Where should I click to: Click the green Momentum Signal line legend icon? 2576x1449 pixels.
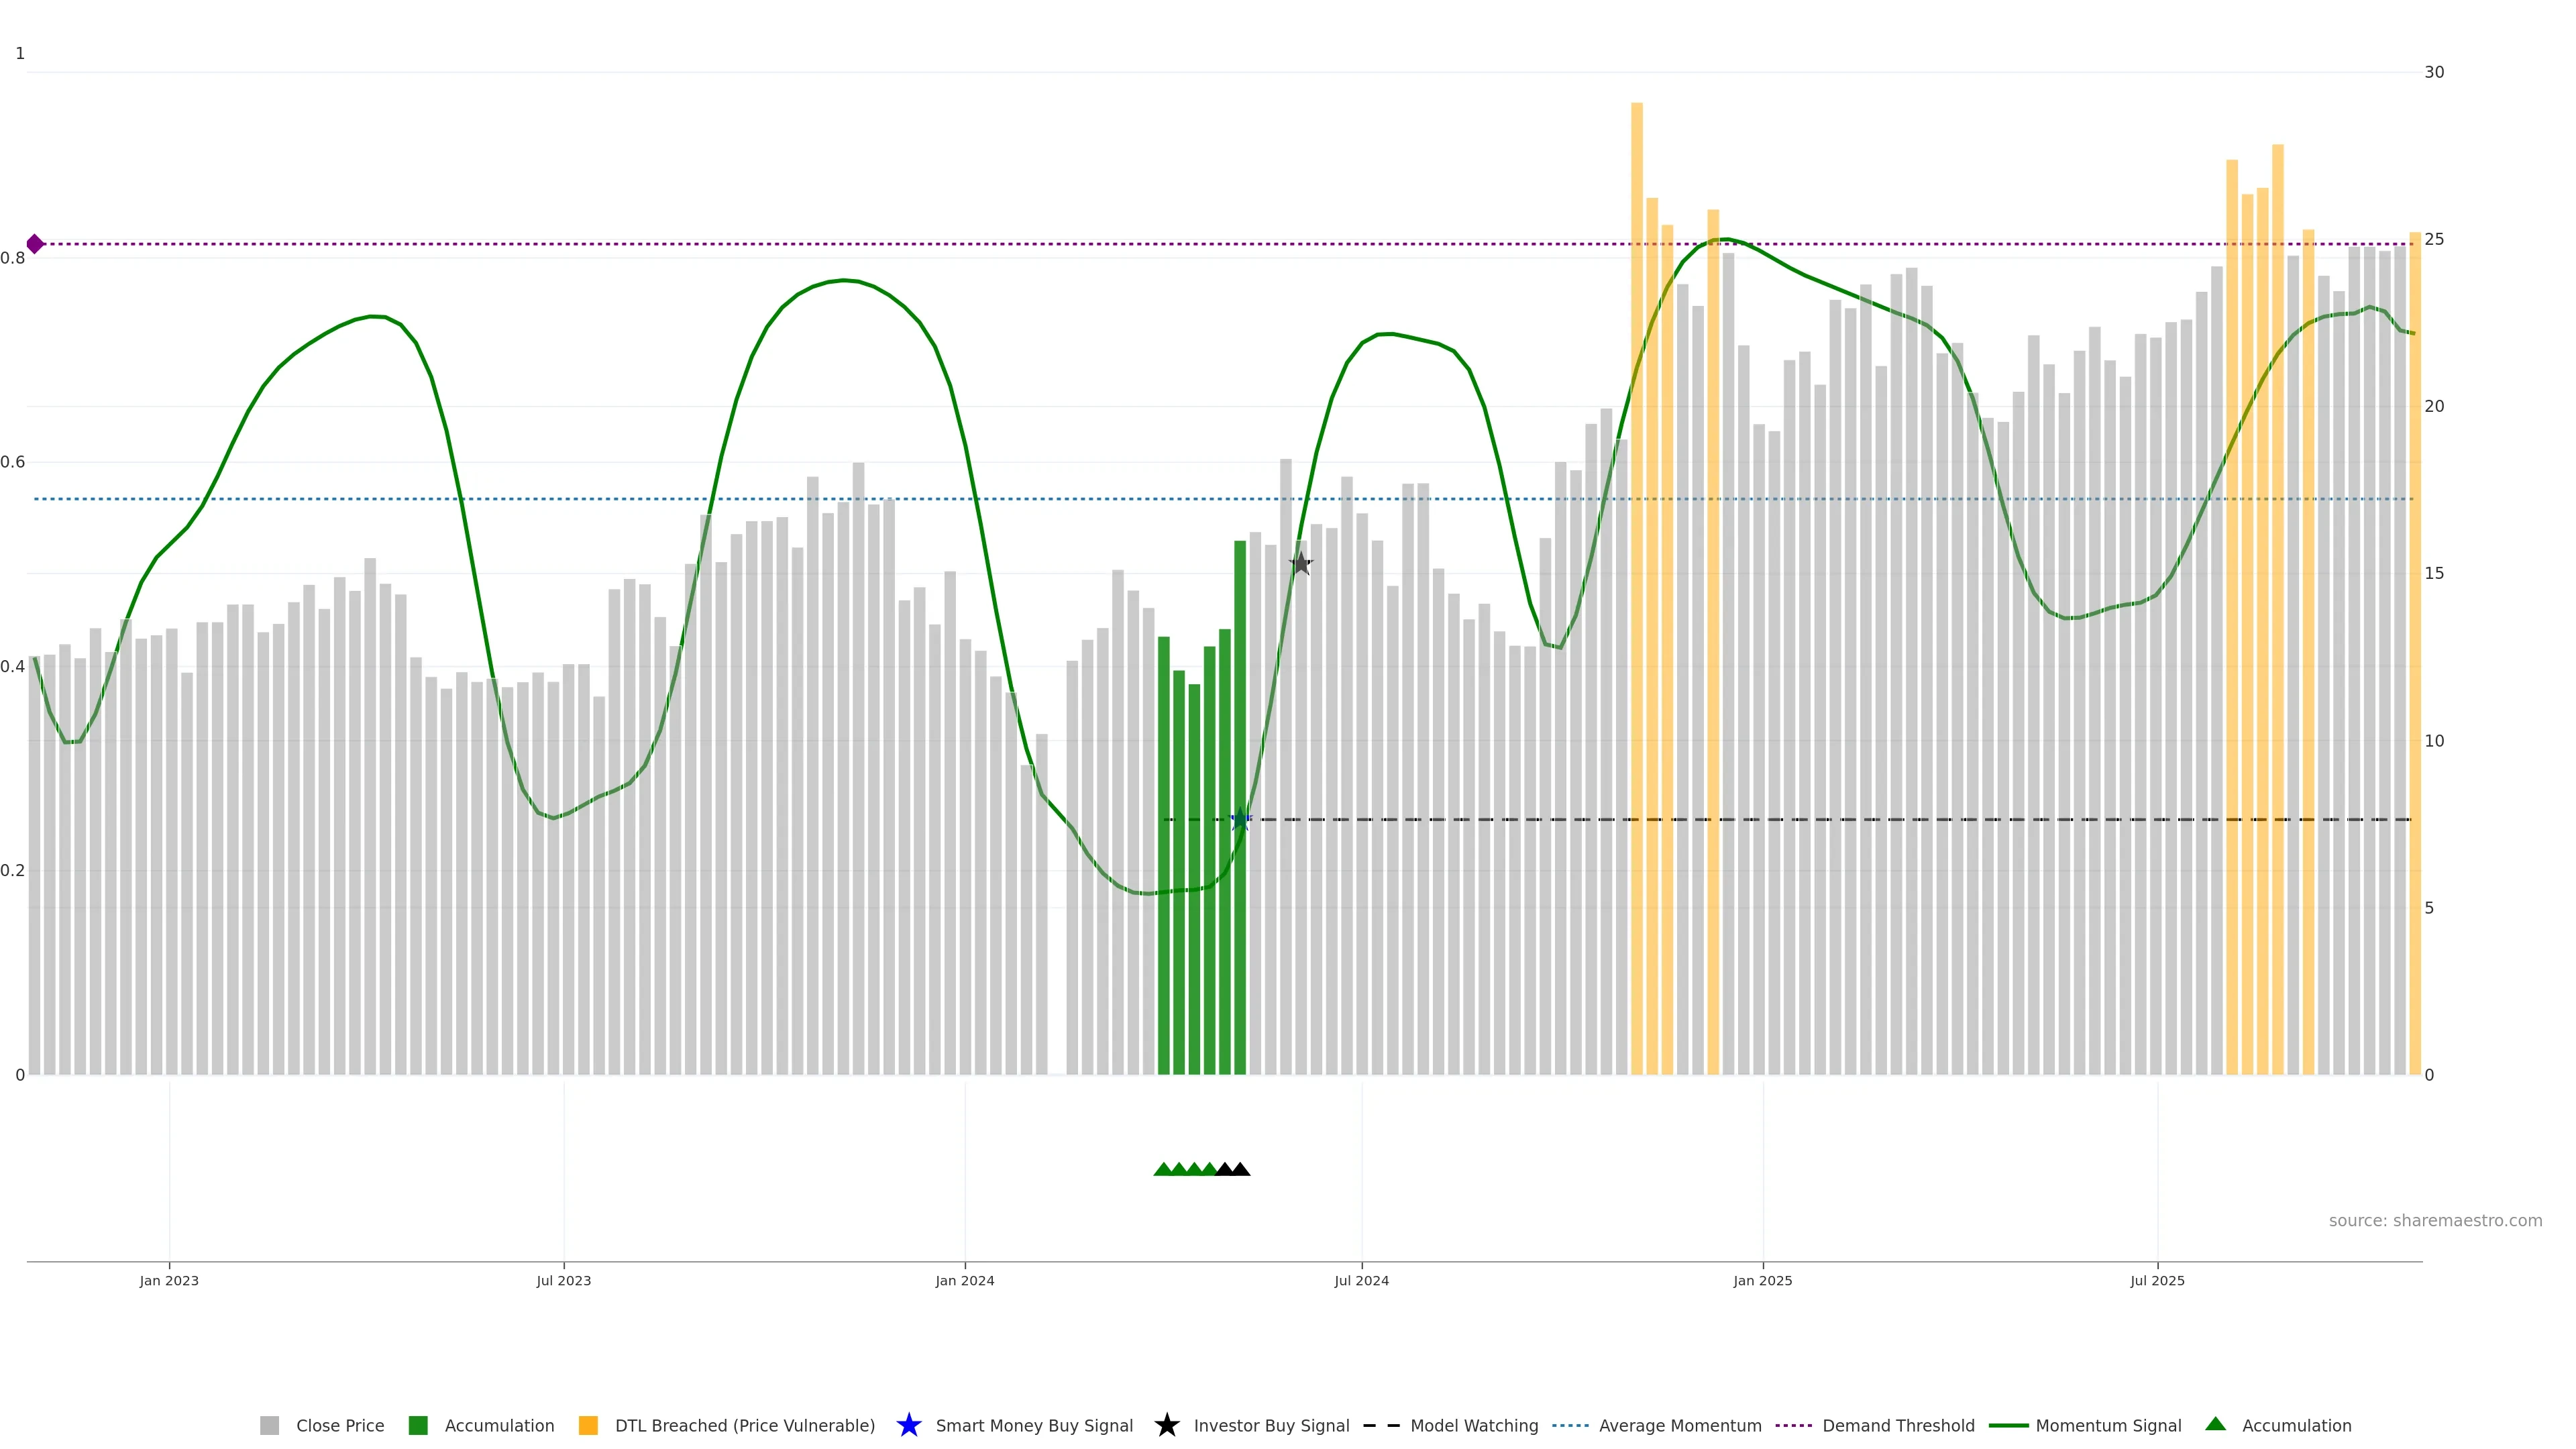[2008, 1425]
